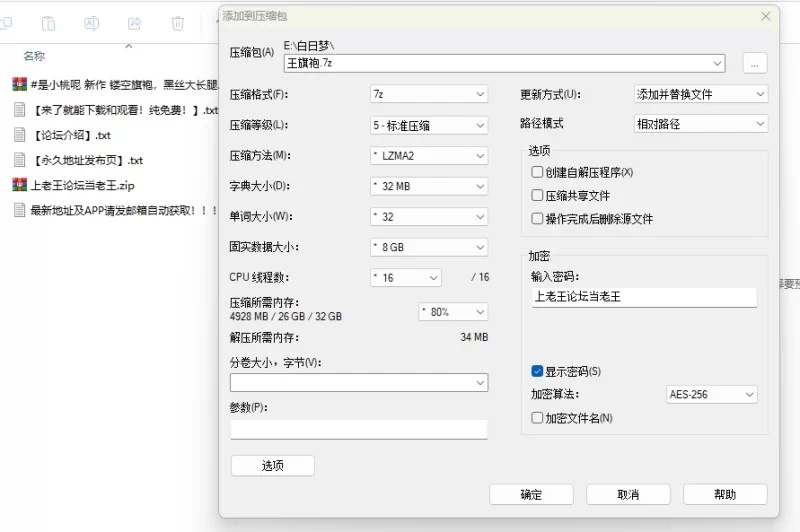Select 最新地址及APP请发邮箱自动获取 file name
Screen dimensions: 800x532
124,210
